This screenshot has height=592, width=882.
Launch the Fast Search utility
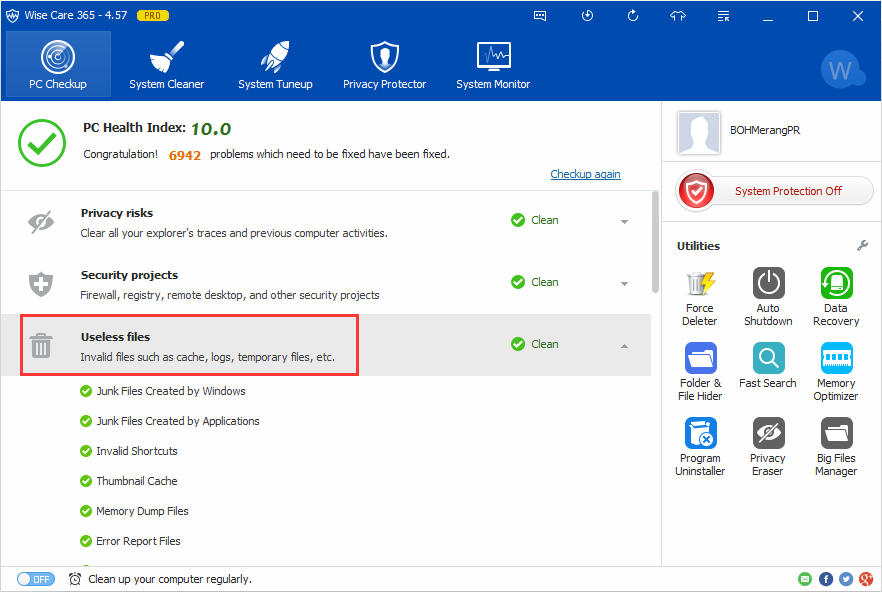(768, 365)
